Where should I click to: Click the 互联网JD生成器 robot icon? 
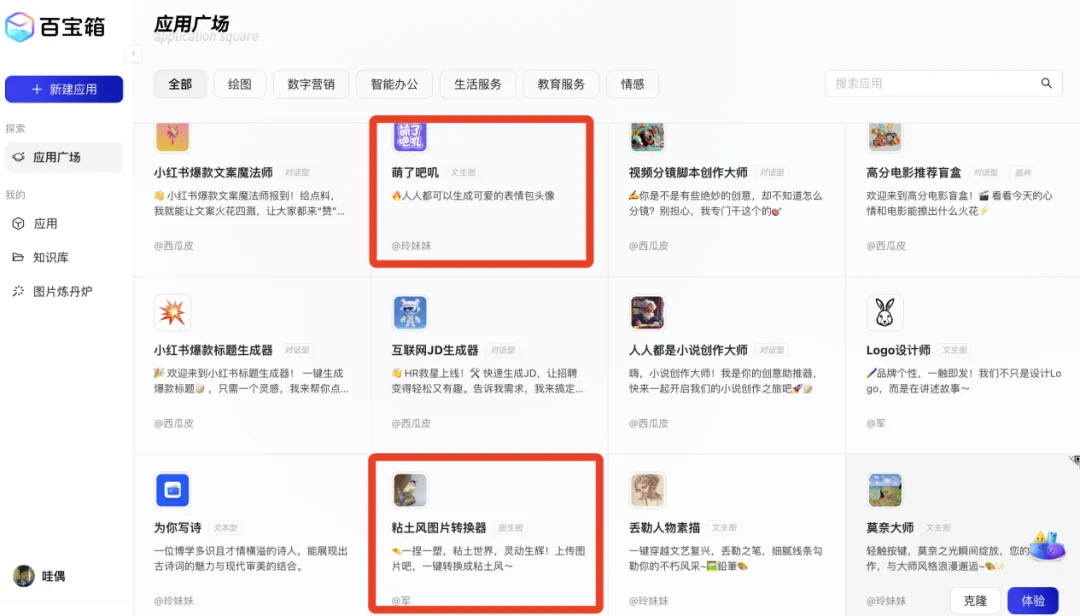[410, 313]
